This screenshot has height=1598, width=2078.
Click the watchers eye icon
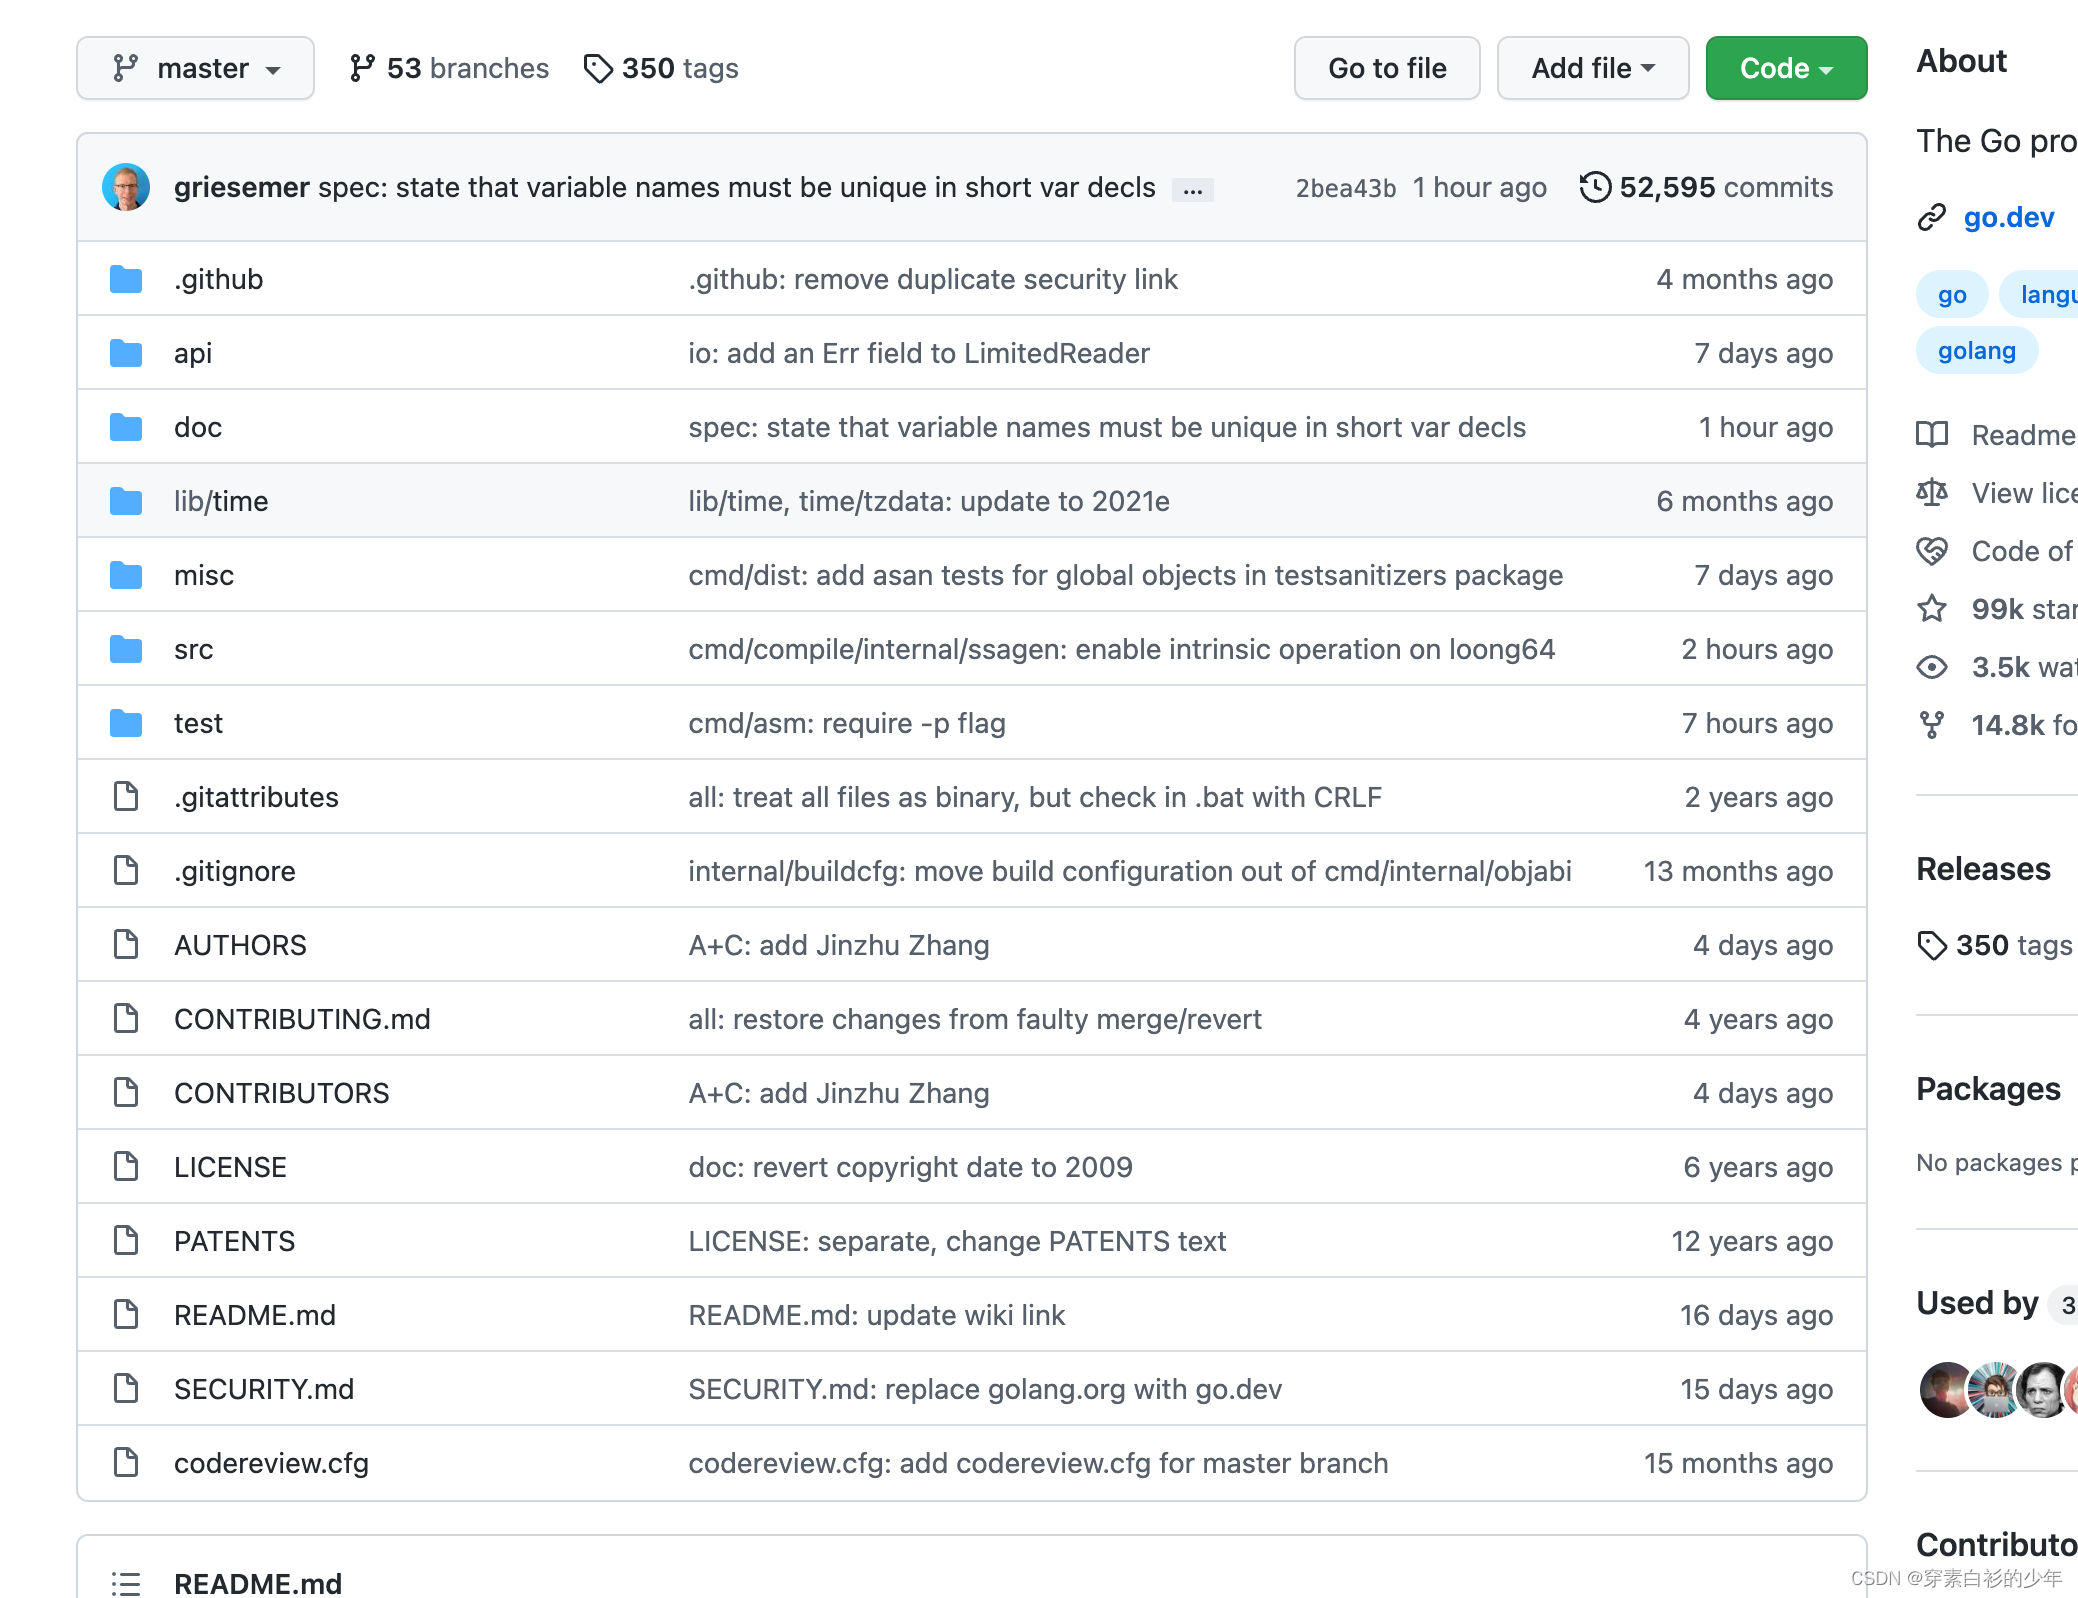point(1932,667)
